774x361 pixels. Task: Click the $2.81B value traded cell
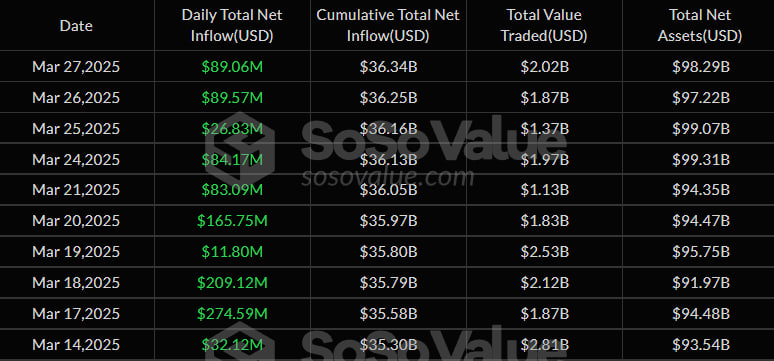544,345
